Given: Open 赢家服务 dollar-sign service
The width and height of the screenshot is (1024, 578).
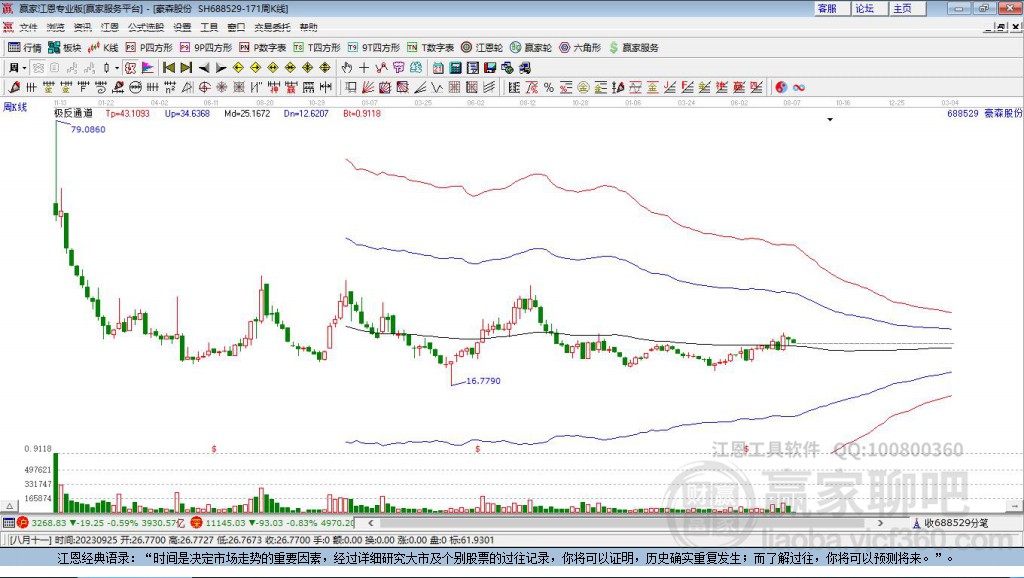Looking at the screenshot, I should (x=634, y=48).
